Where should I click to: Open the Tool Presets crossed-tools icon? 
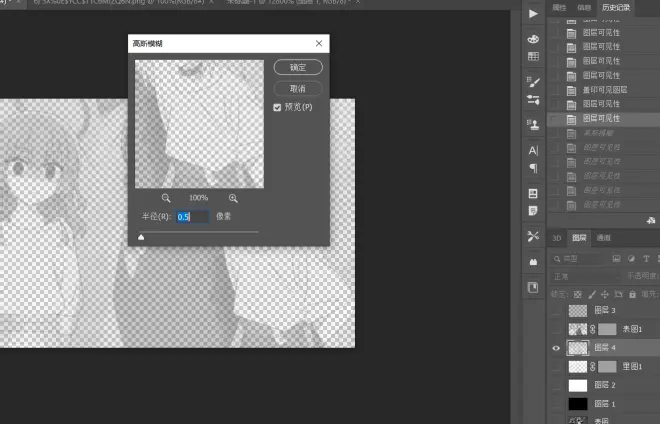(x=533, y=236)
